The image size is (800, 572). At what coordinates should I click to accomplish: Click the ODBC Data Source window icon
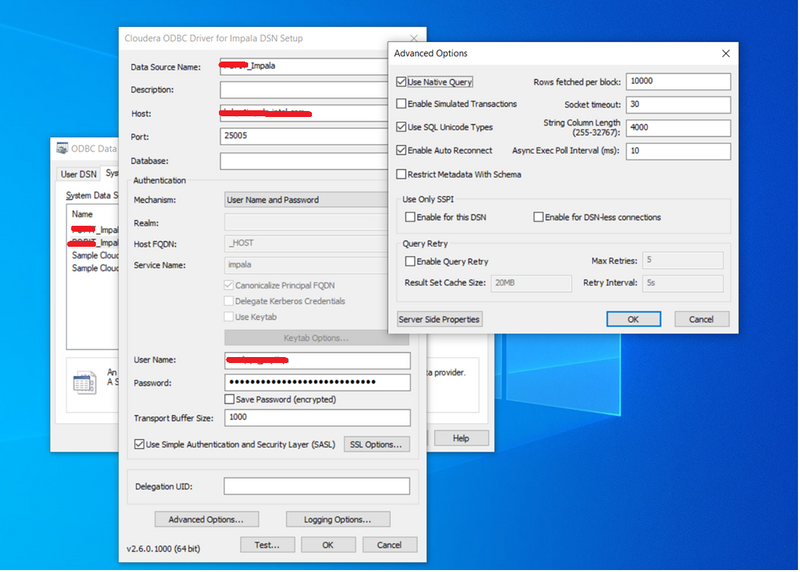click(62, 148)
